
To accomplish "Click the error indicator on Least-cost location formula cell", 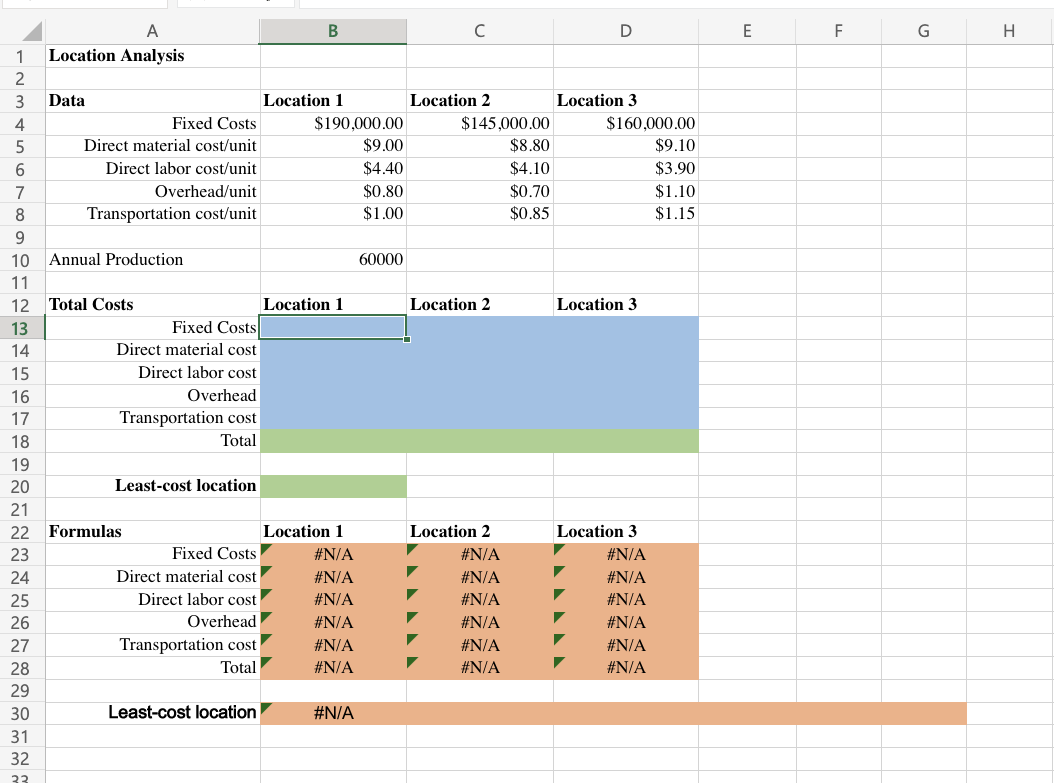I will pos(265,708).
